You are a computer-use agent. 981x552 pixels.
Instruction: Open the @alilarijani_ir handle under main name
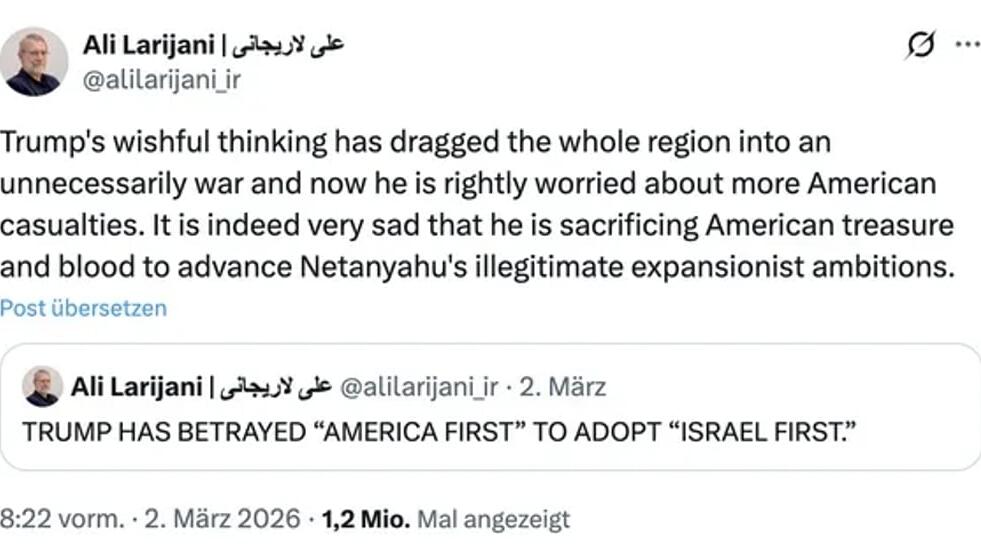(x=161, y=80)
